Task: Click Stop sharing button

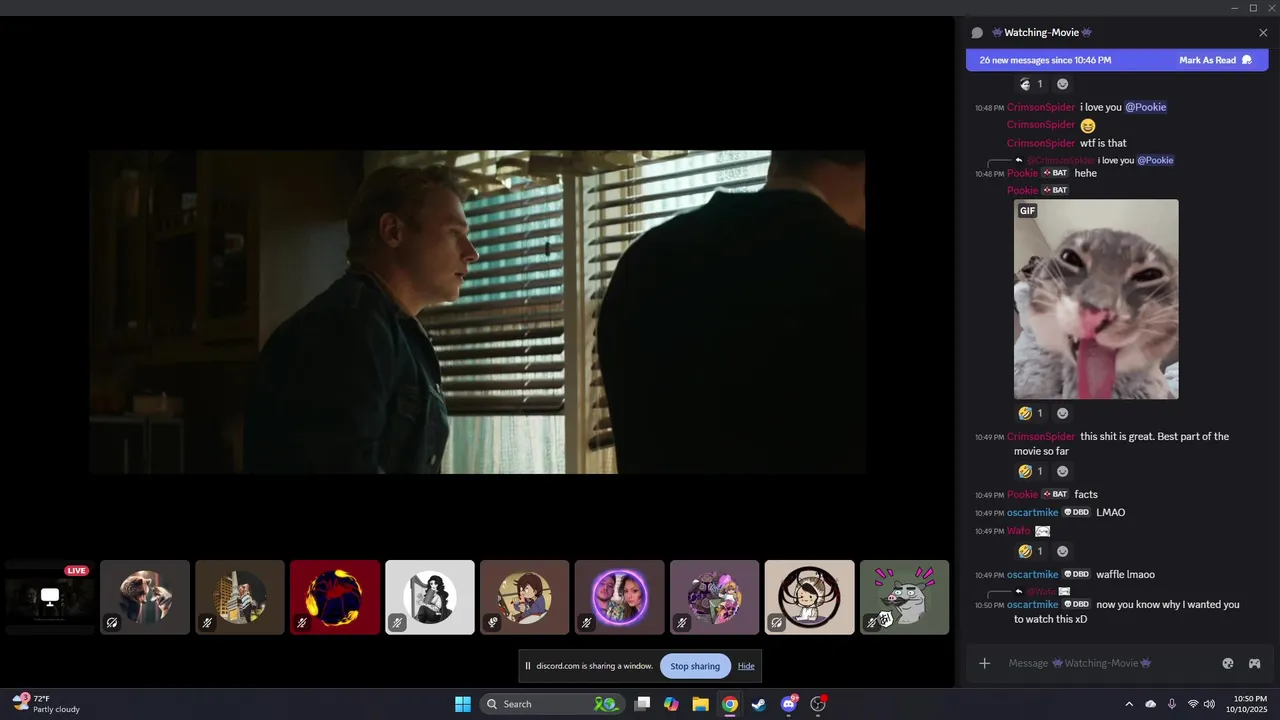Action: 695,666
